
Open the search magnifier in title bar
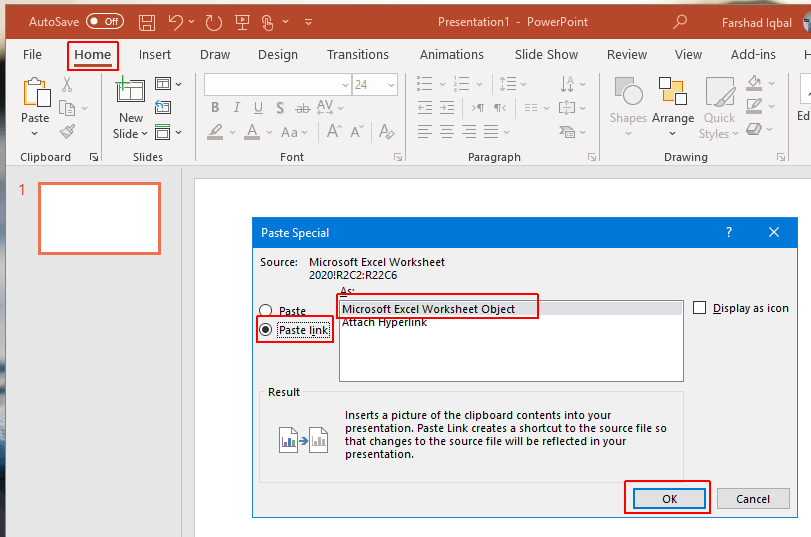tap(680, 22)
